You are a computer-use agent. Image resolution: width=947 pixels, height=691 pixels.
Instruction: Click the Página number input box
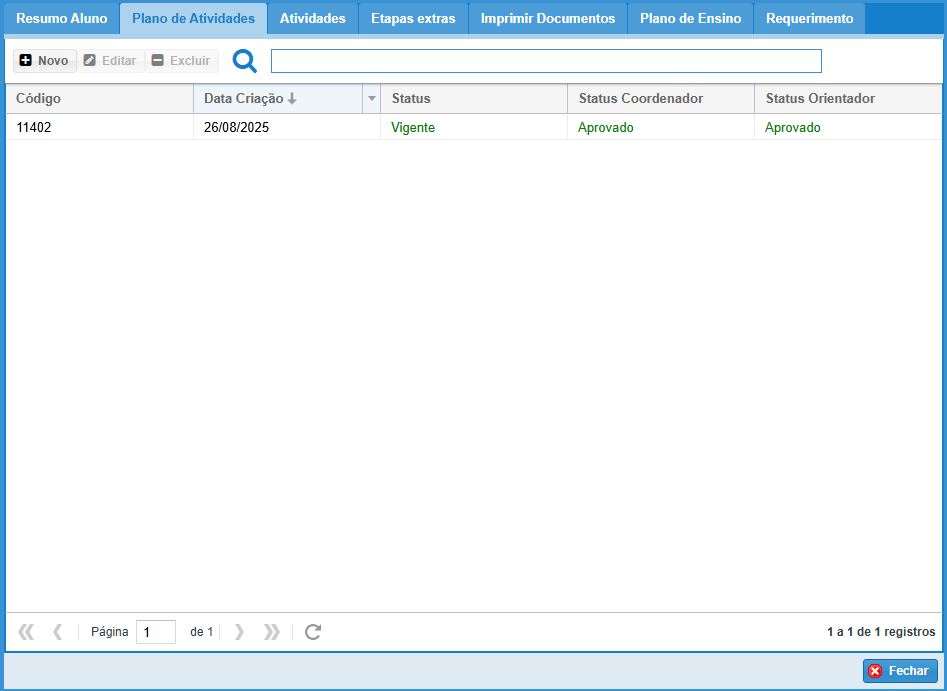pyautogui.click(x=155, y=632)
